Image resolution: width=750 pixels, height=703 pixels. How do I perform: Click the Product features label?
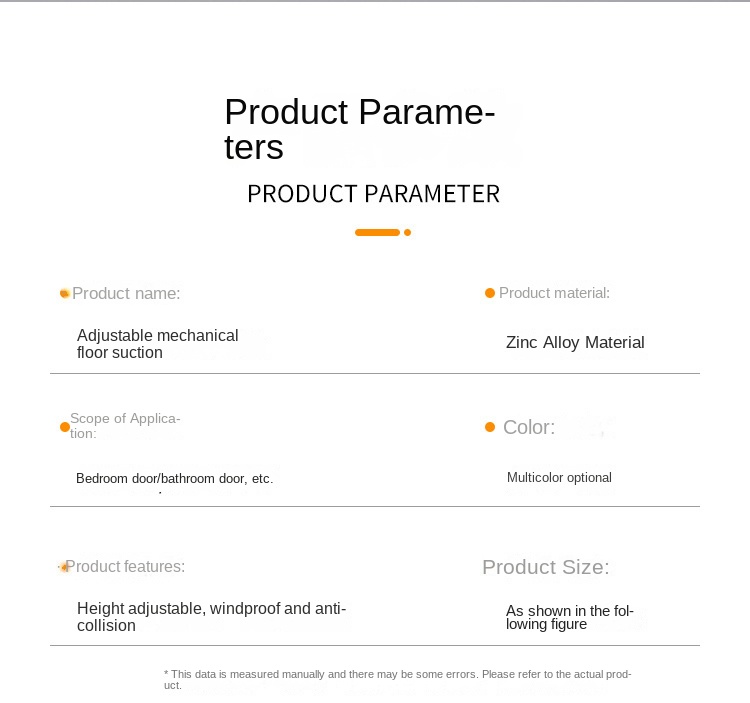pos(125,566)
